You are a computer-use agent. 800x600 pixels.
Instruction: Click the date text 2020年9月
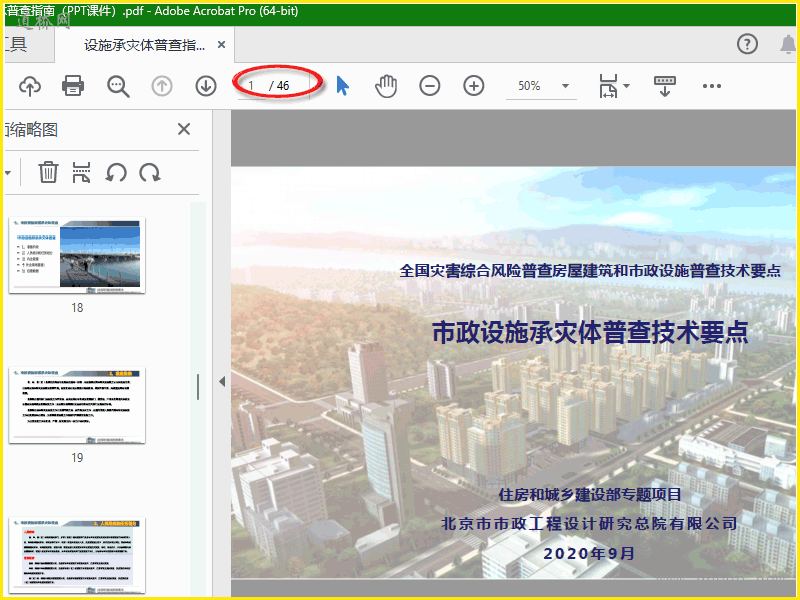(589, 554)
